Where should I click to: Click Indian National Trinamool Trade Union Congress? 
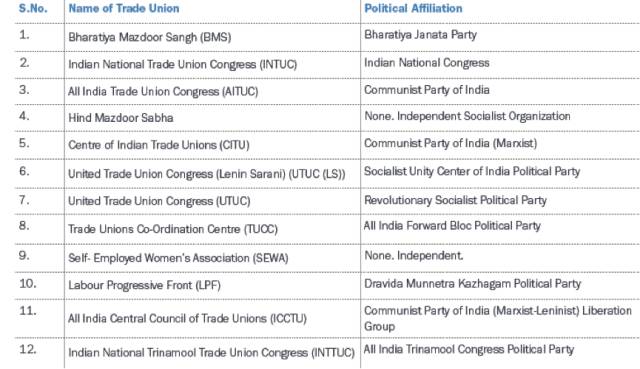point(211,353)
